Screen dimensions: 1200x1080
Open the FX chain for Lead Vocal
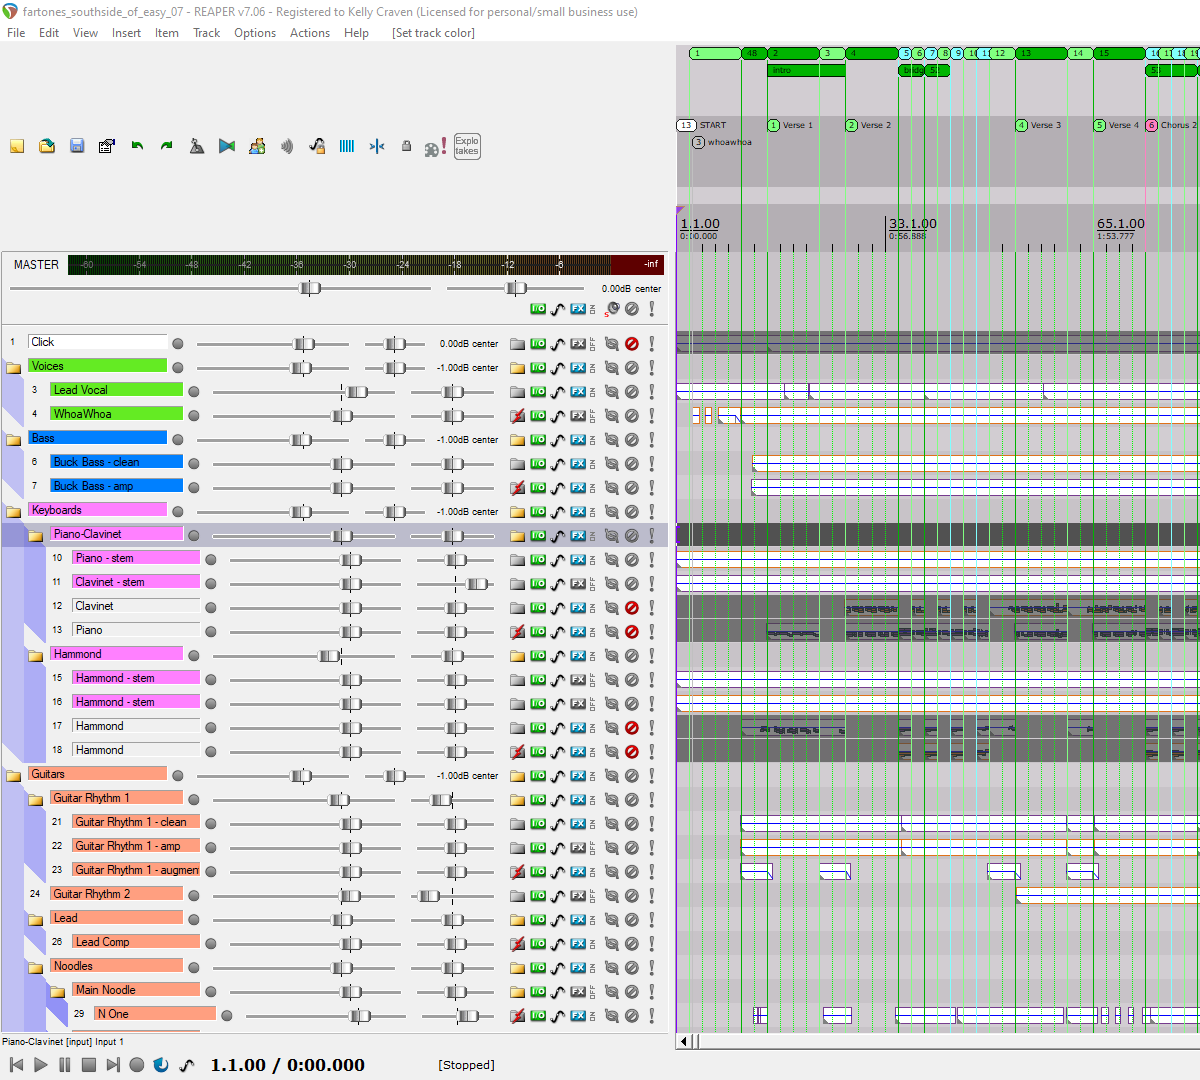578,392
